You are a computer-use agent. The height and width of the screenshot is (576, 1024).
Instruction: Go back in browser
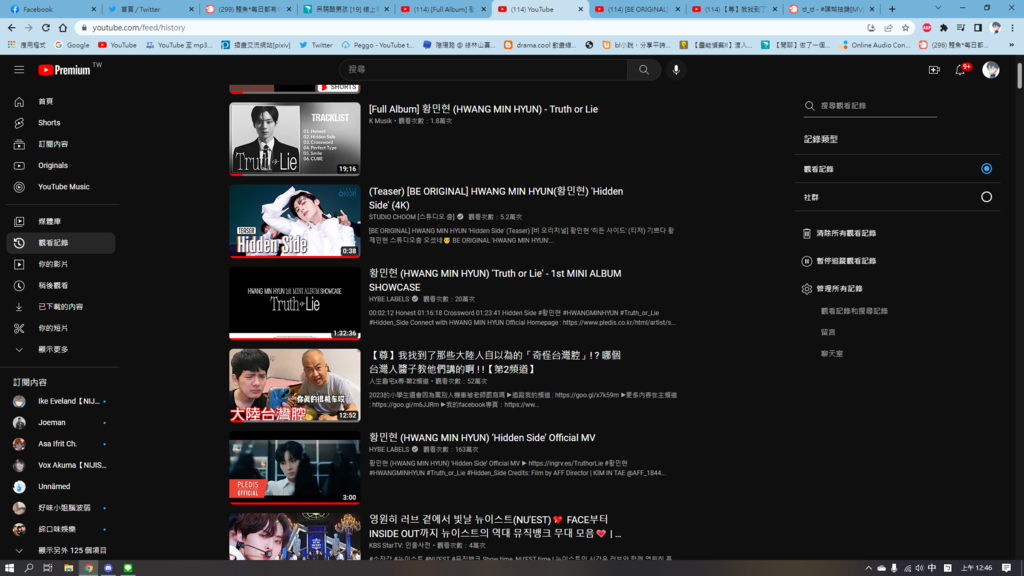coord(12,28)
